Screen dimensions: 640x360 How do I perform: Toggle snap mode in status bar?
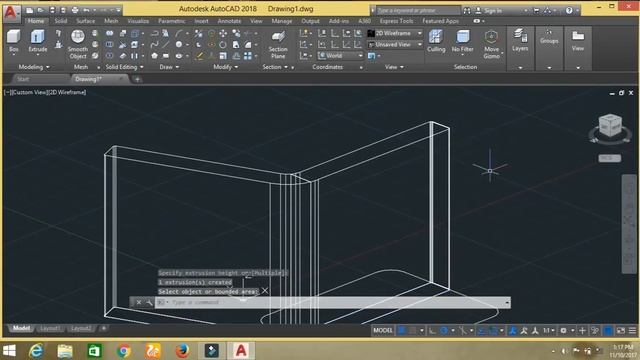point(413,331)
